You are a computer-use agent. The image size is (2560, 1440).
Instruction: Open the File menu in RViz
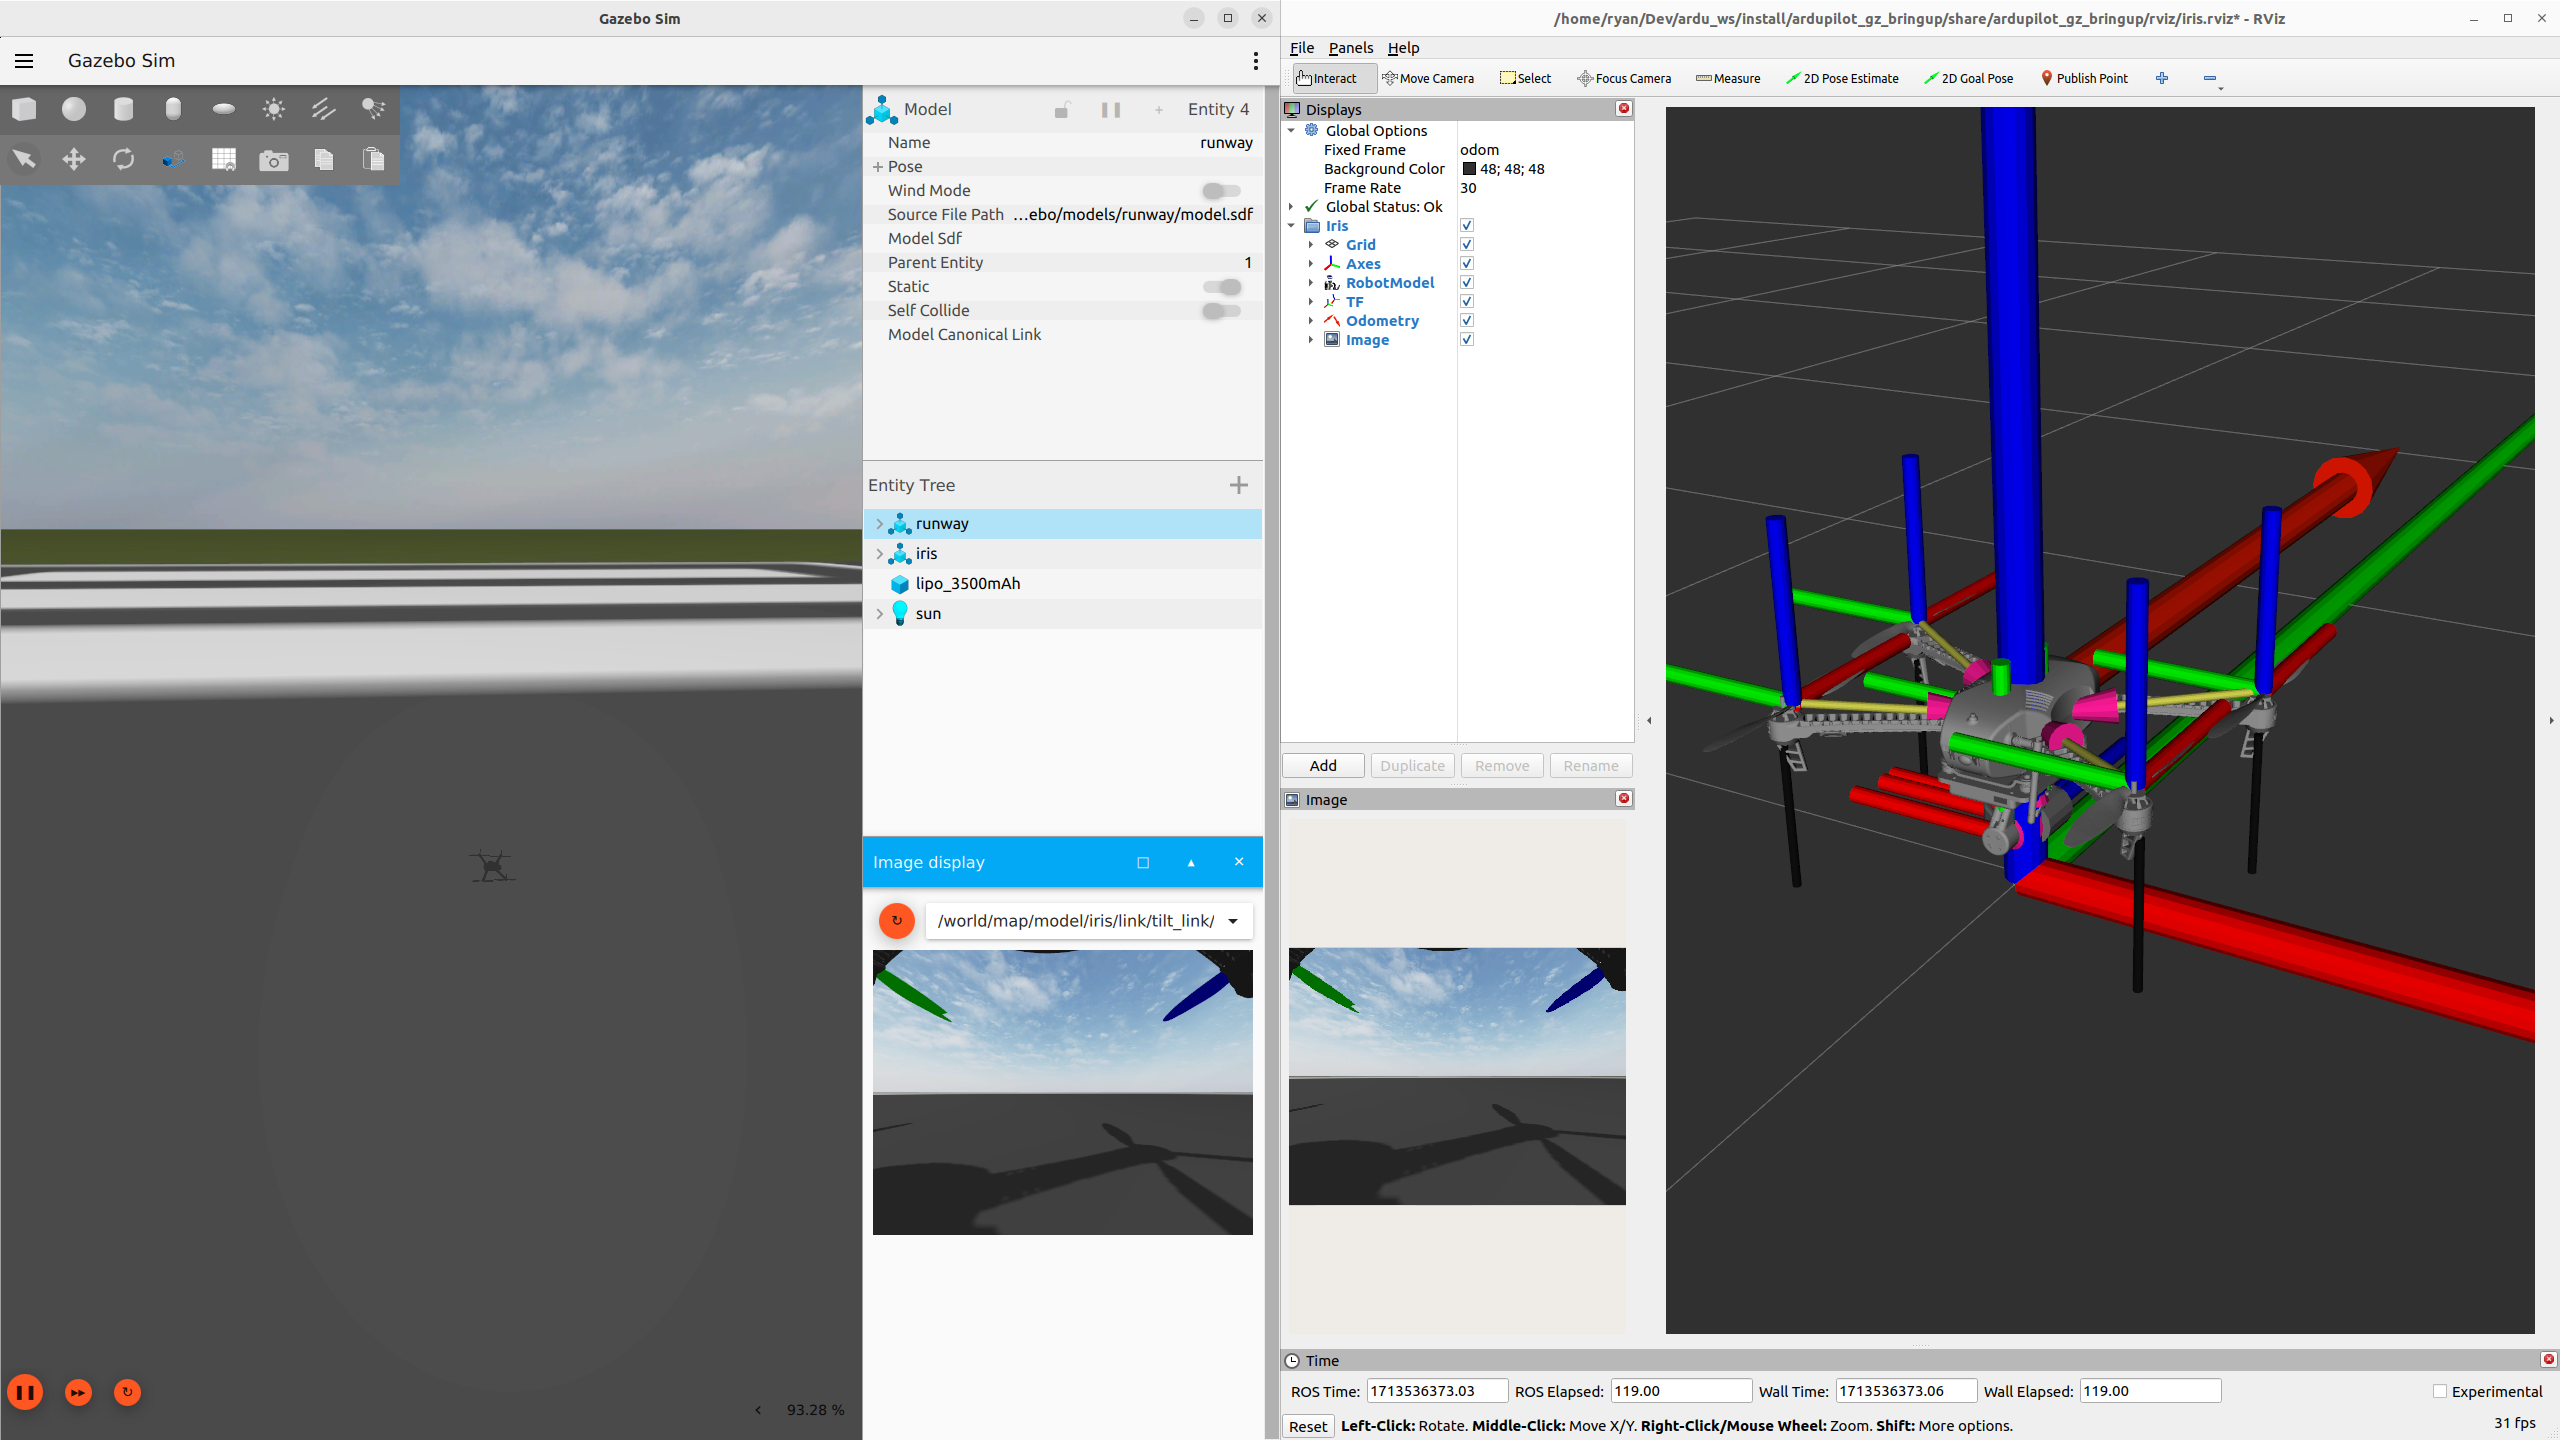[1301, 48]
